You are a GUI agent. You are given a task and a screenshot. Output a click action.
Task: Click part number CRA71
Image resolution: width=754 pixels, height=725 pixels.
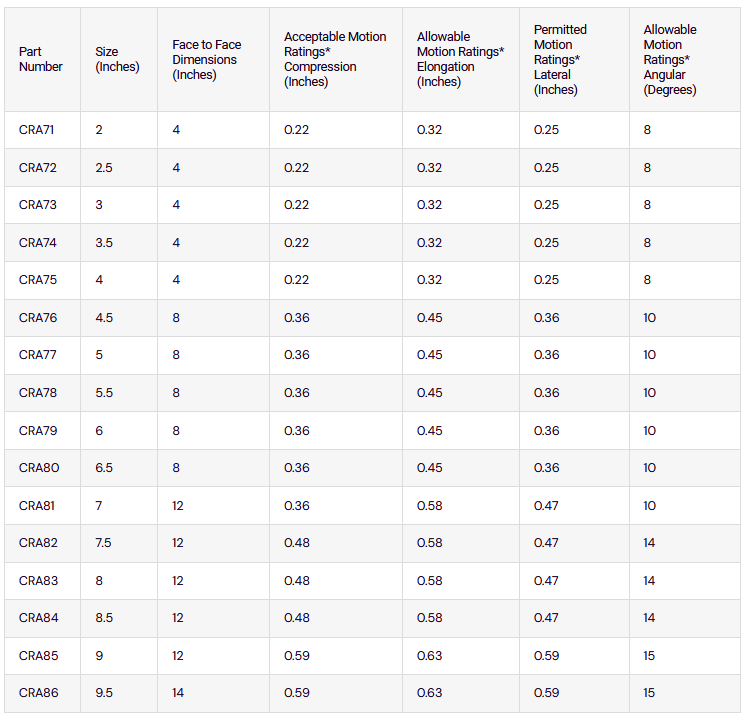(38, 130)
